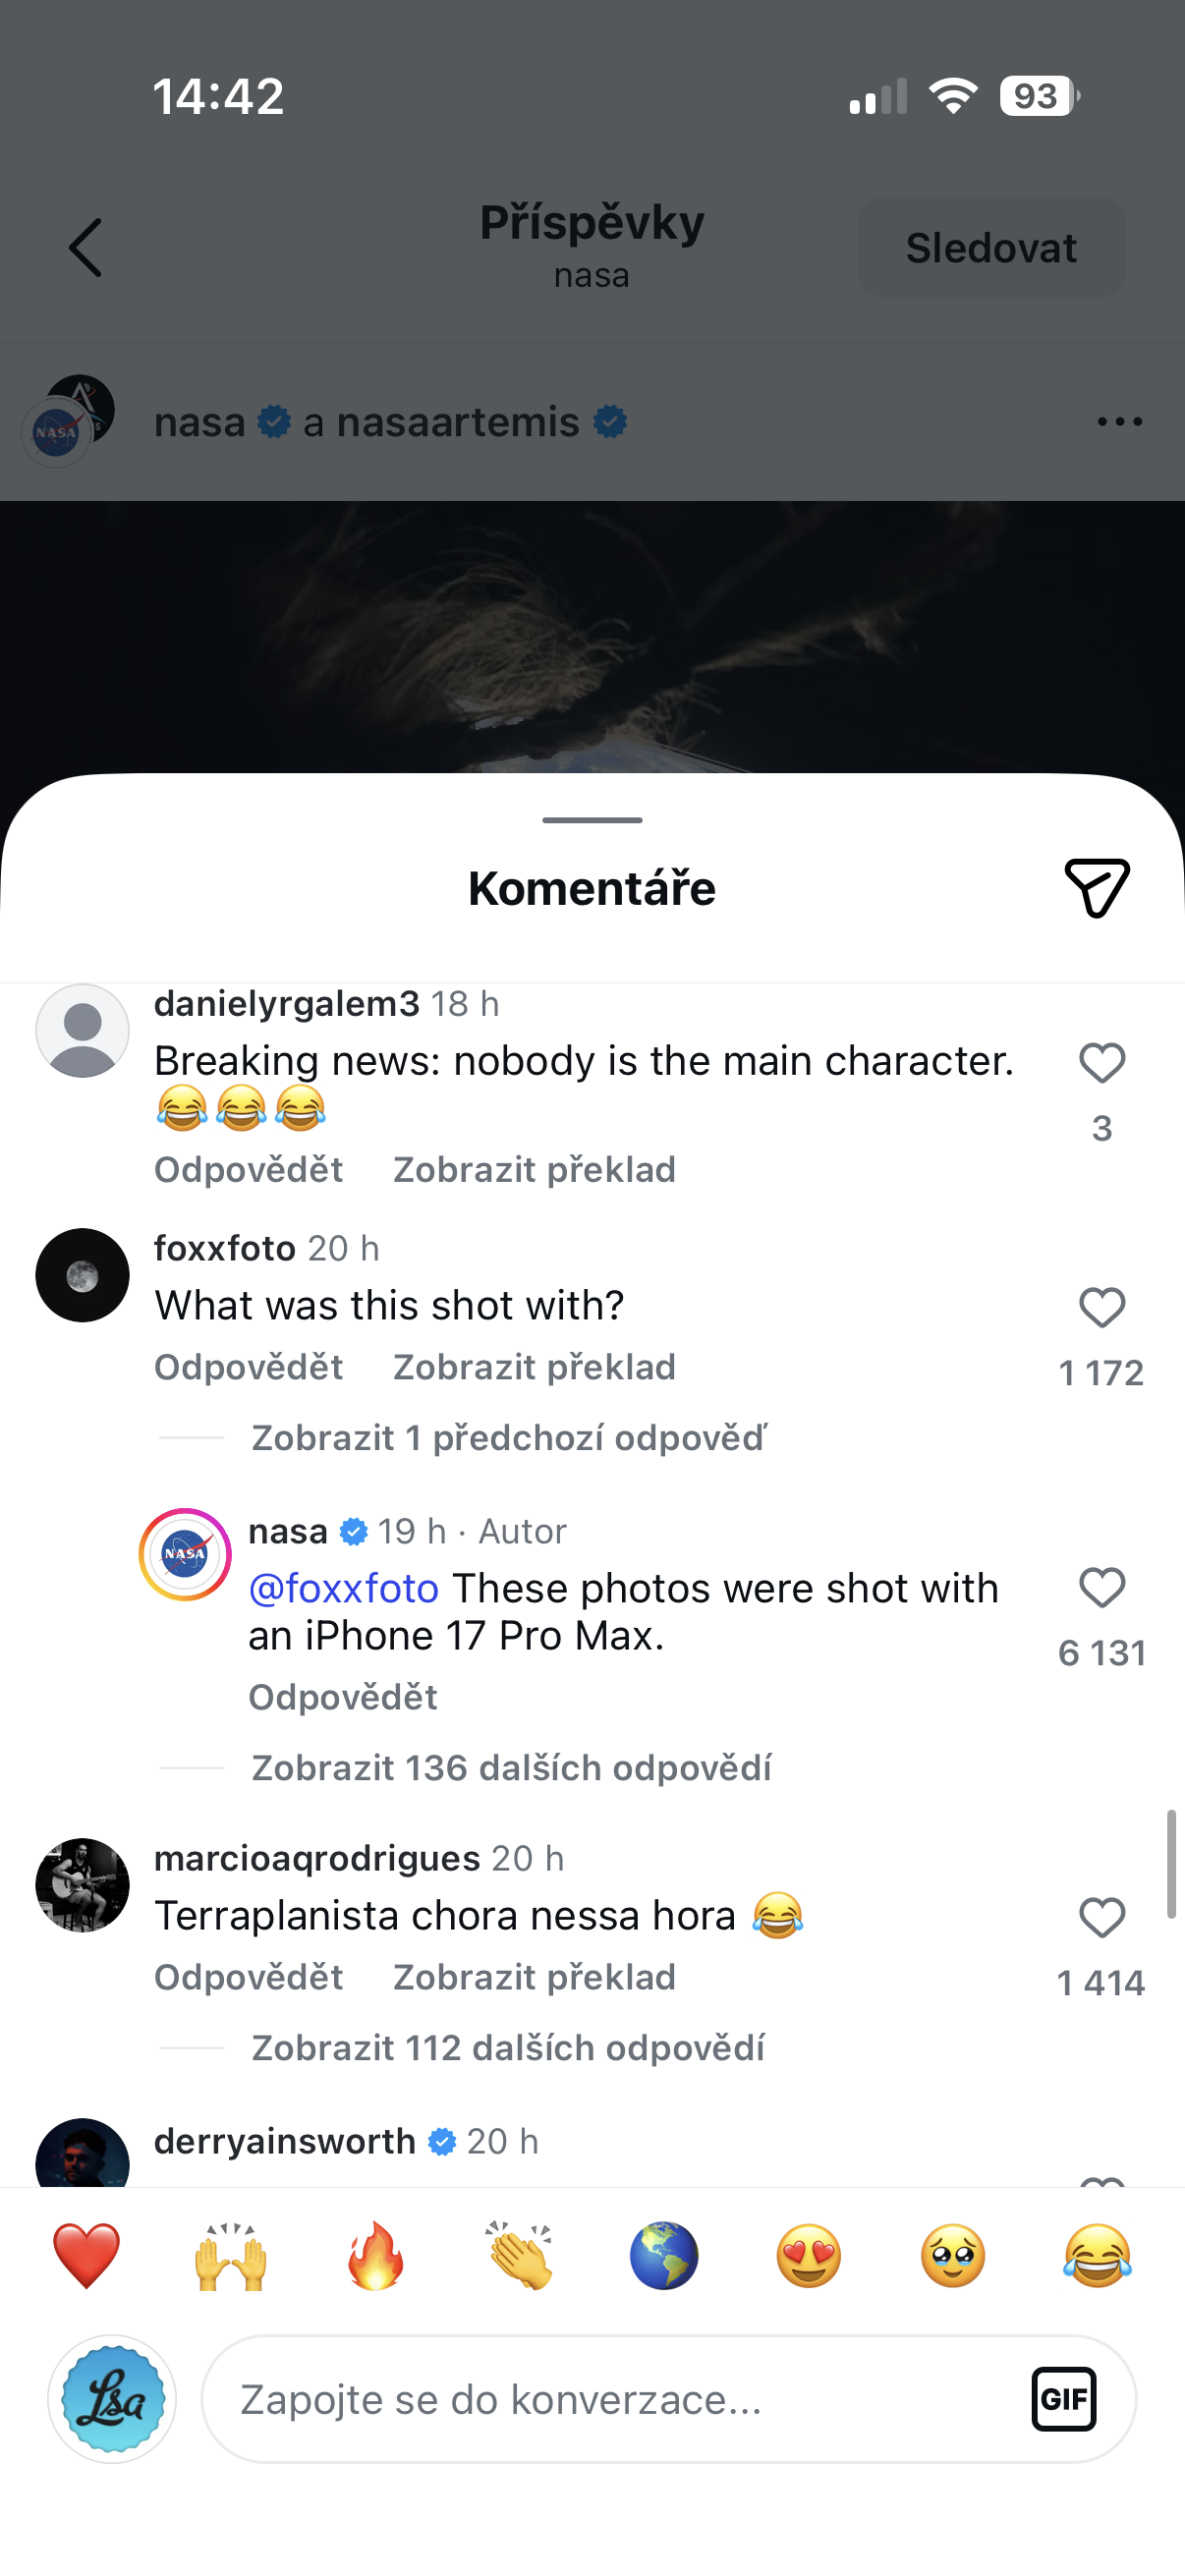This screenshot has width=1185, height=2576.
Task: Tap Zobrazit překlad under foxxfoto comment
Action: click(534, 1367)
